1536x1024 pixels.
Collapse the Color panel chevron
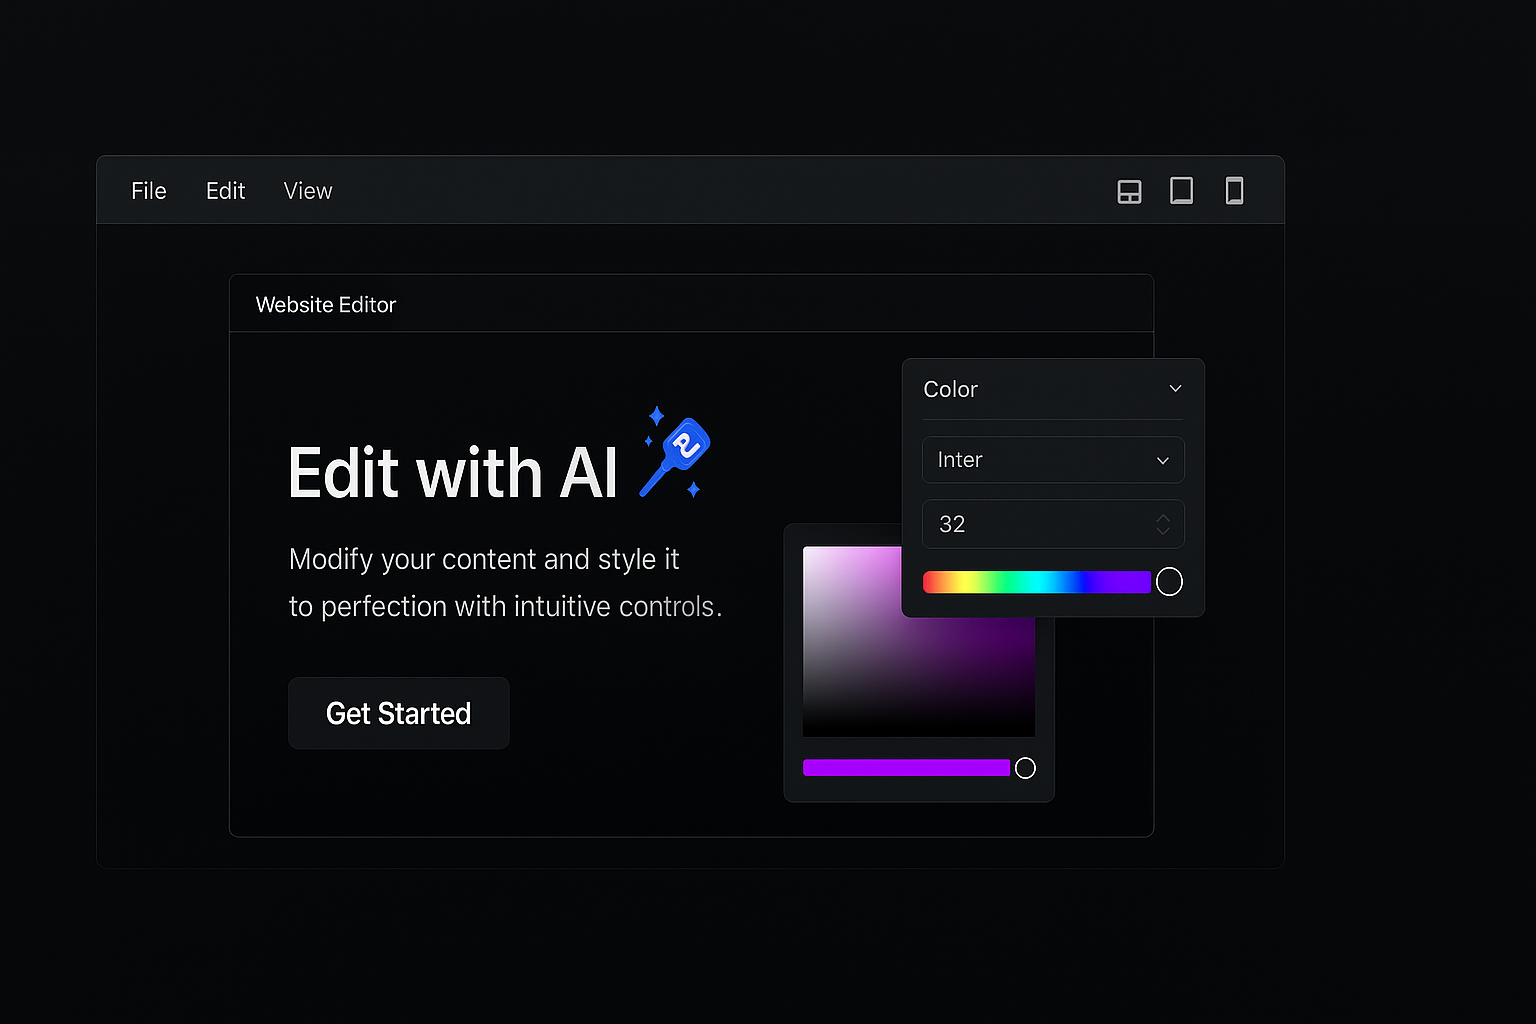[x=1175, y=388]
